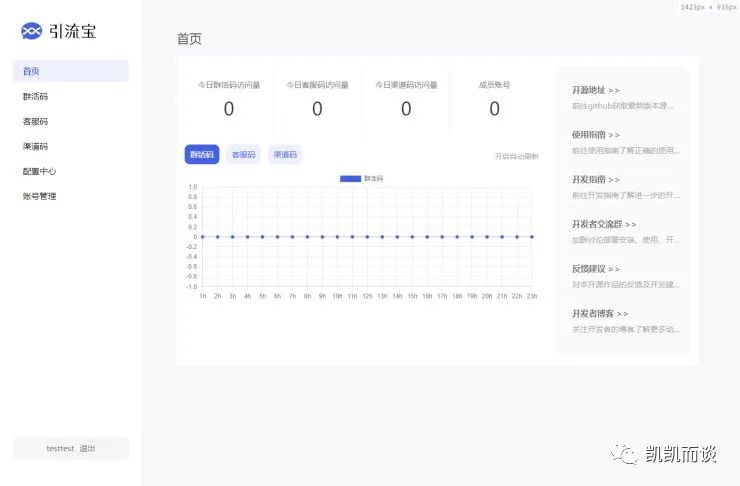Click the 引流宝 brand name text
The height and width of the screenshot is (486, 740).
point(73,31)
